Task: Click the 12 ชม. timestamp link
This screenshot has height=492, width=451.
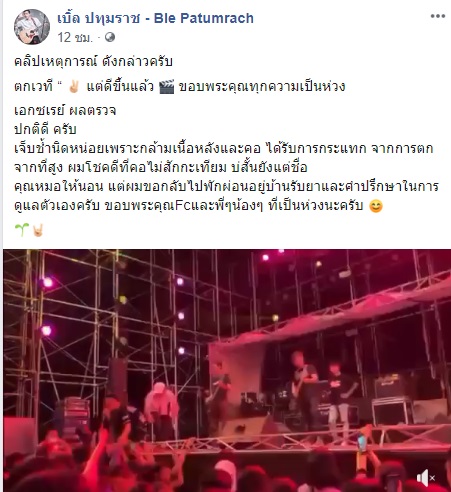Action: point(75,37)
